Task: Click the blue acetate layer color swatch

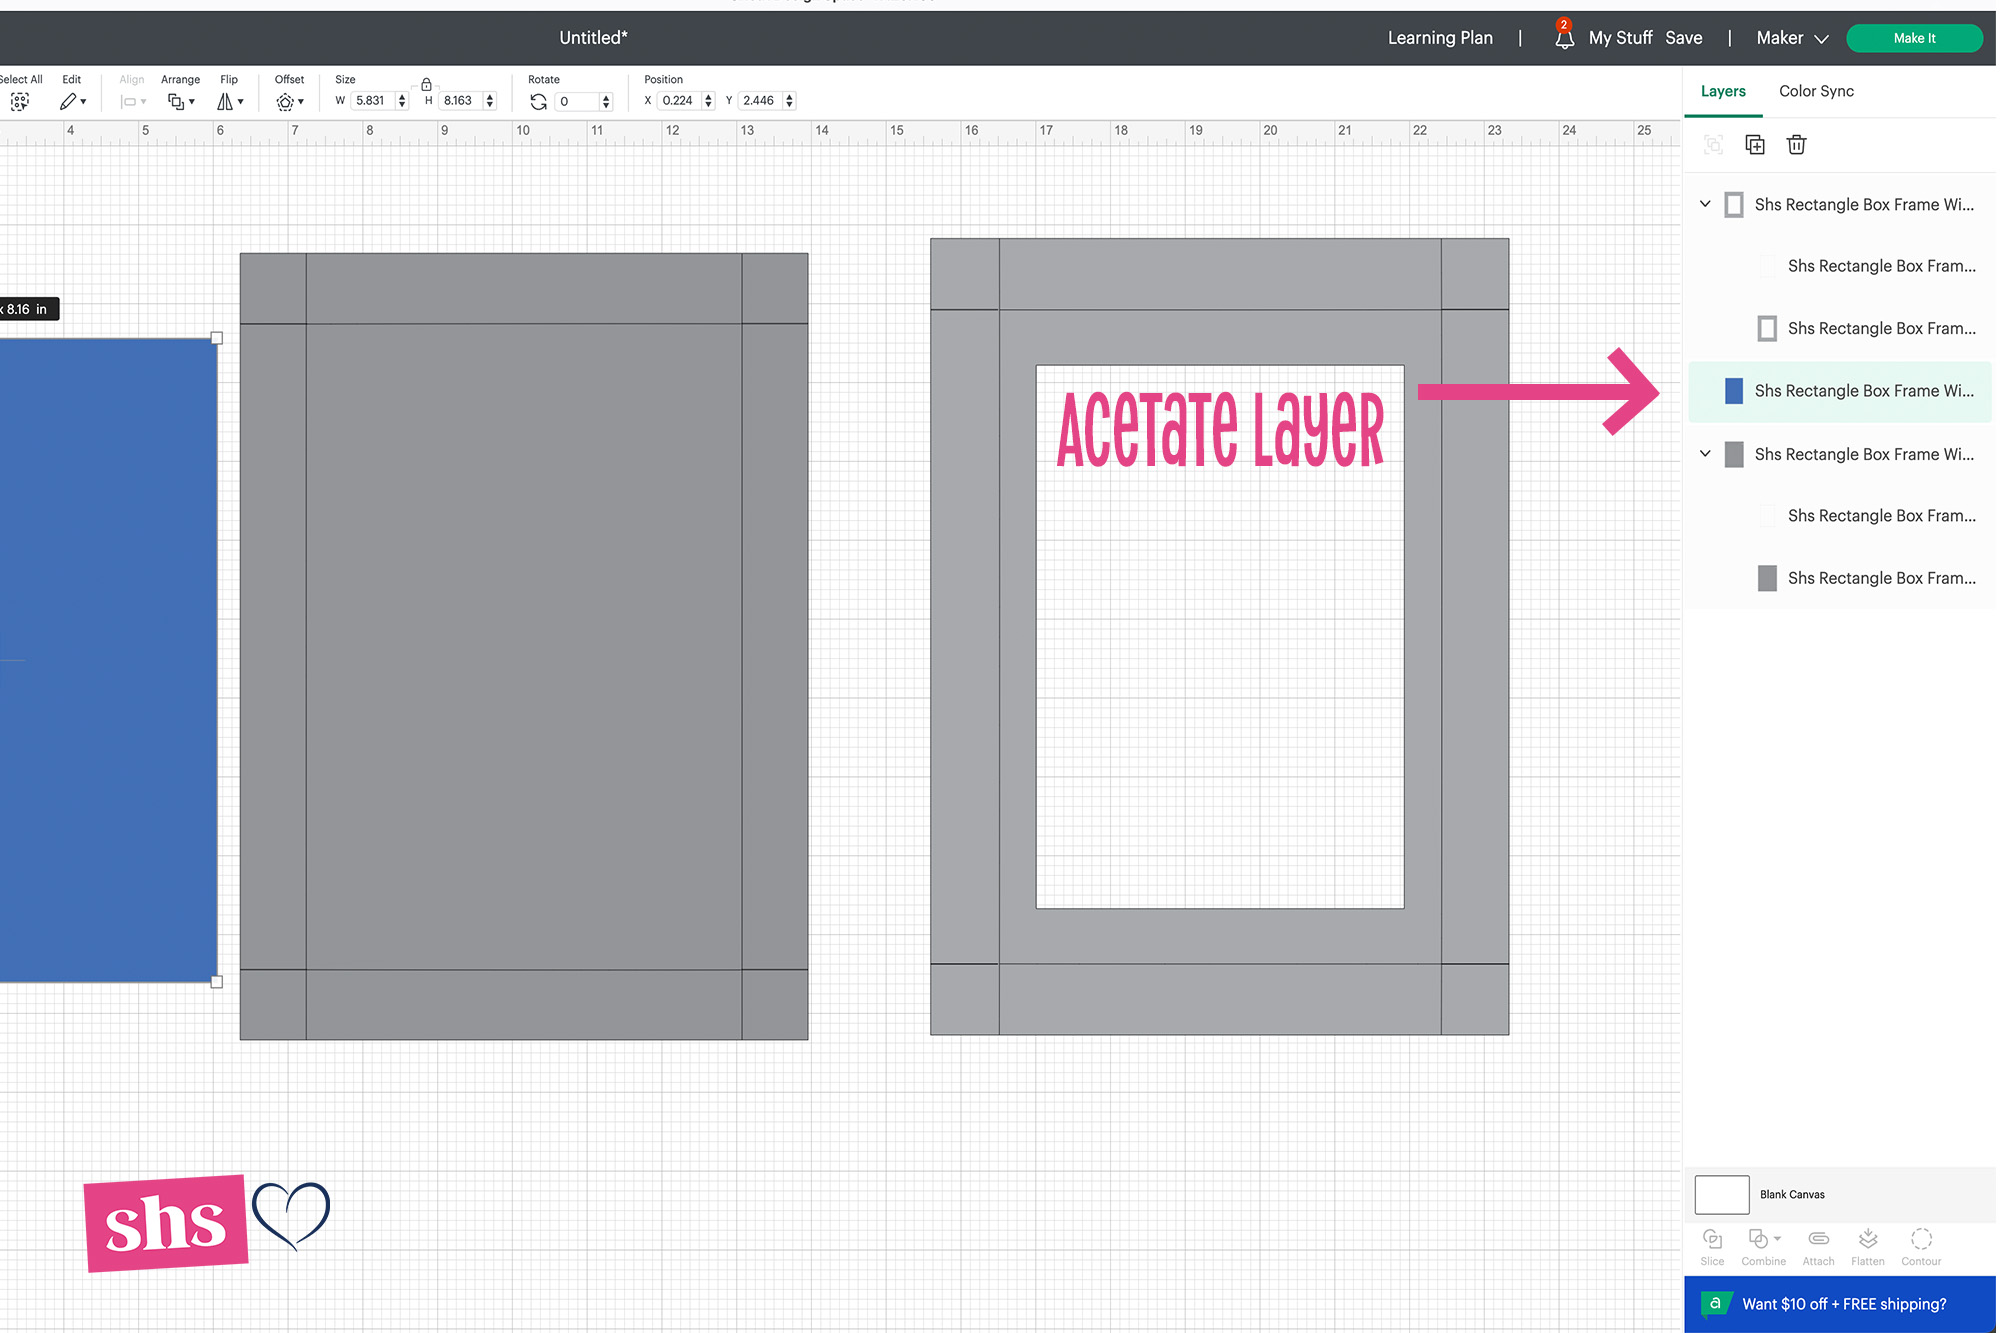Action: [x=1734, y=390]
